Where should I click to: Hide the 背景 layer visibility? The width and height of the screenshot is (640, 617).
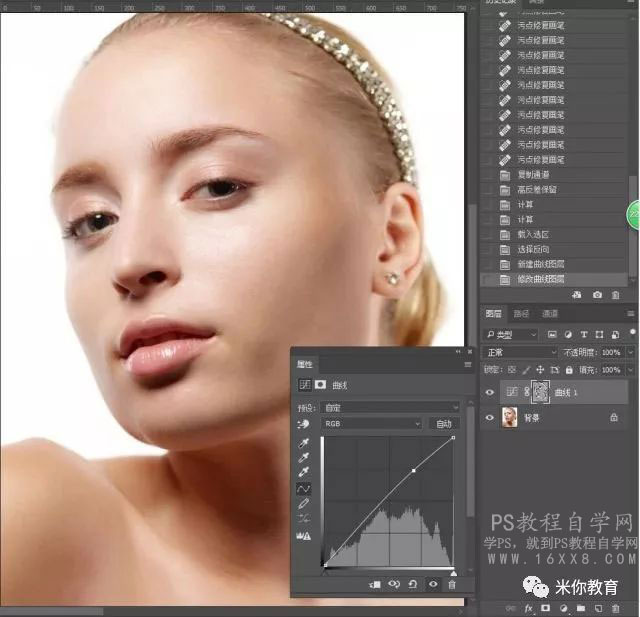pyautogui.click(x=490, y=418)
